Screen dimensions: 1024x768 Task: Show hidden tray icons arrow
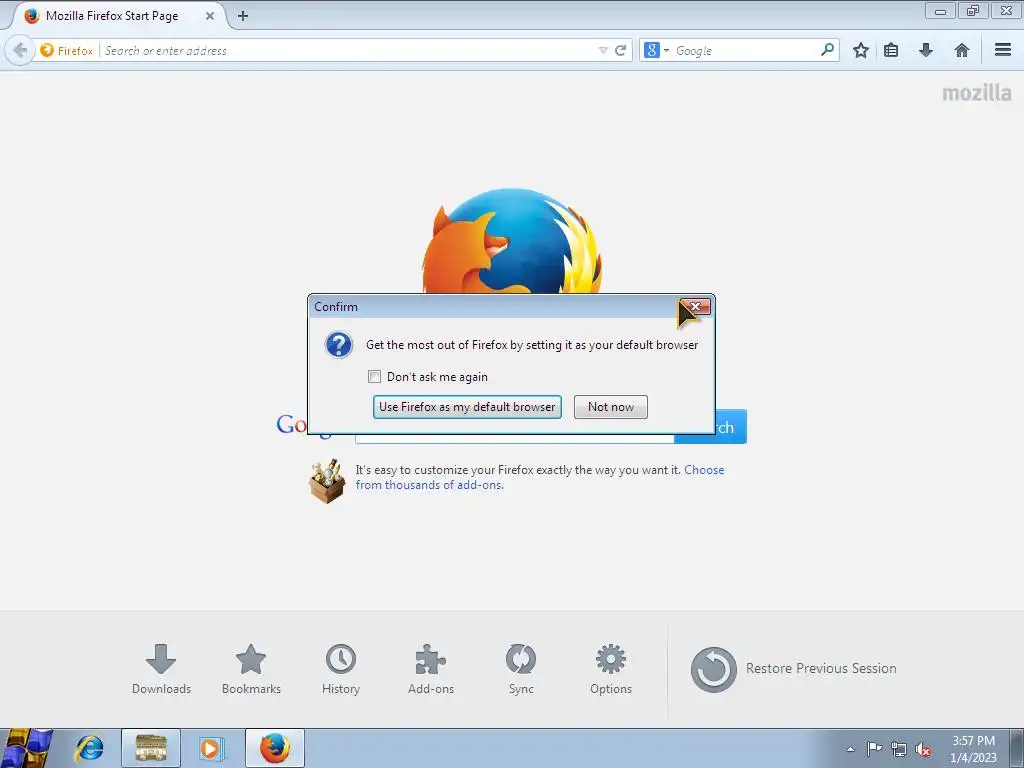pyautogui.click(x=850, y=750)
